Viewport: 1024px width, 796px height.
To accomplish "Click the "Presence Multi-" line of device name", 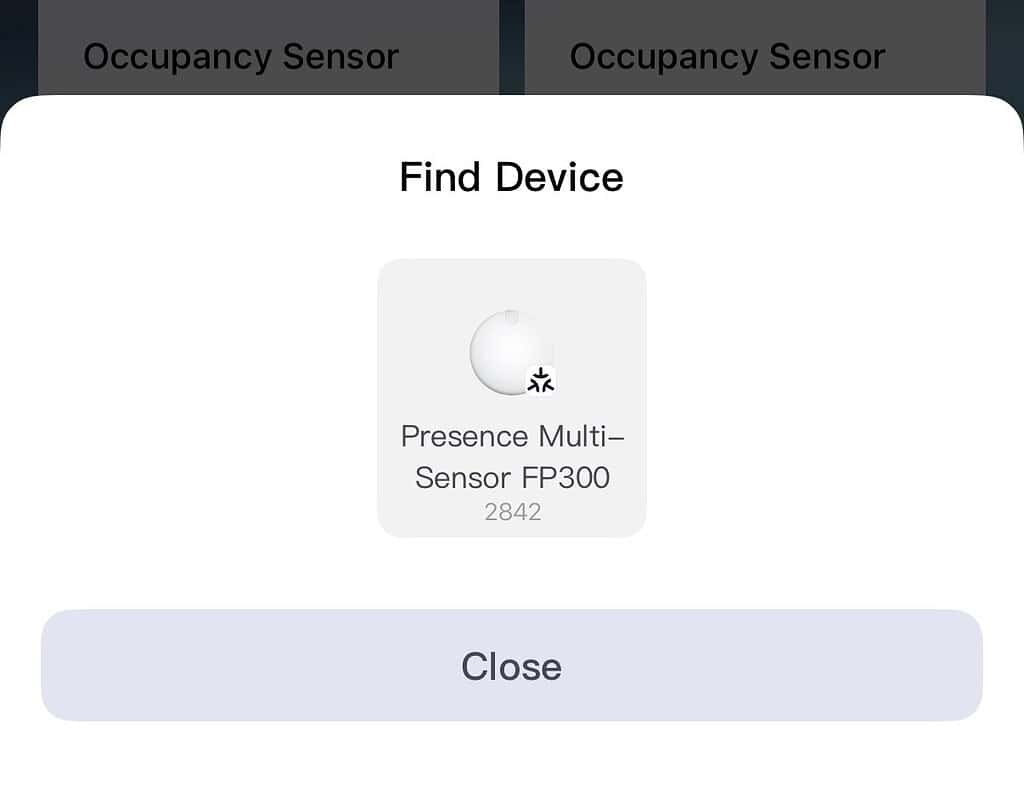I will coord(512,437).
